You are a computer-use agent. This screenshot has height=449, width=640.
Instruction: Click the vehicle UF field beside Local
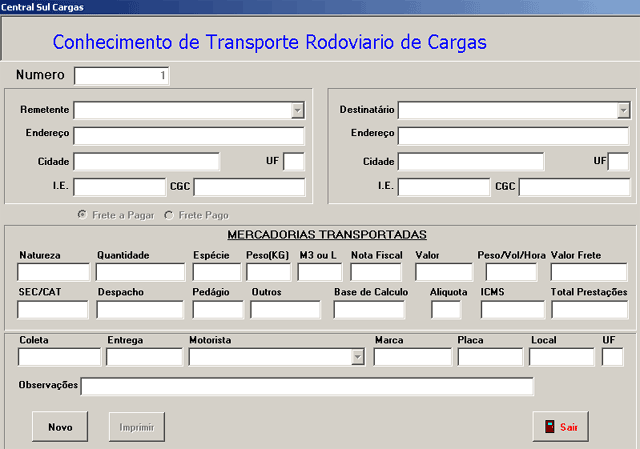(613, 357)
